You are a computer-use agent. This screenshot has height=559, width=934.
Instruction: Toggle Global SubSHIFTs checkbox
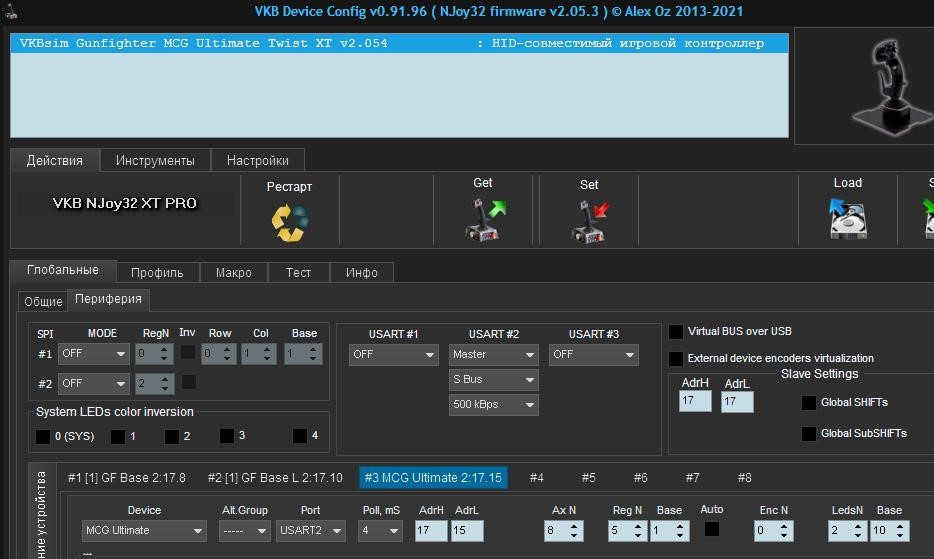click(x=809, y=434)
